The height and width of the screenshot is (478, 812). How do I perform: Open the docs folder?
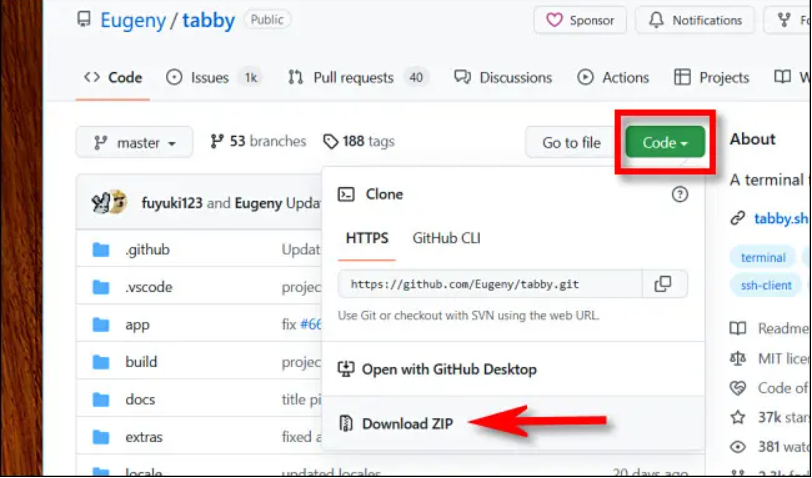pos(140,399)
